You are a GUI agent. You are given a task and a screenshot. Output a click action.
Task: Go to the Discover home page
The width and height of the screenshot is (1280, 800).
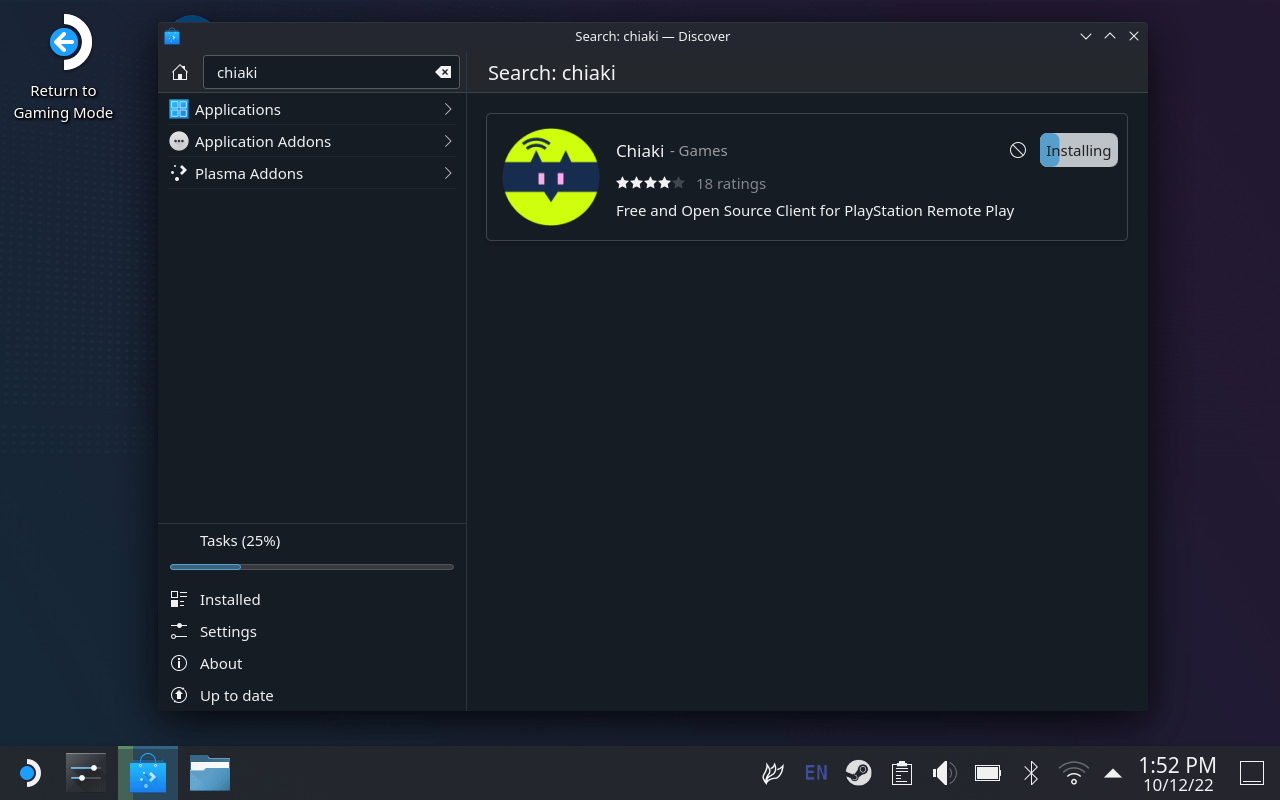click(180, 72)
